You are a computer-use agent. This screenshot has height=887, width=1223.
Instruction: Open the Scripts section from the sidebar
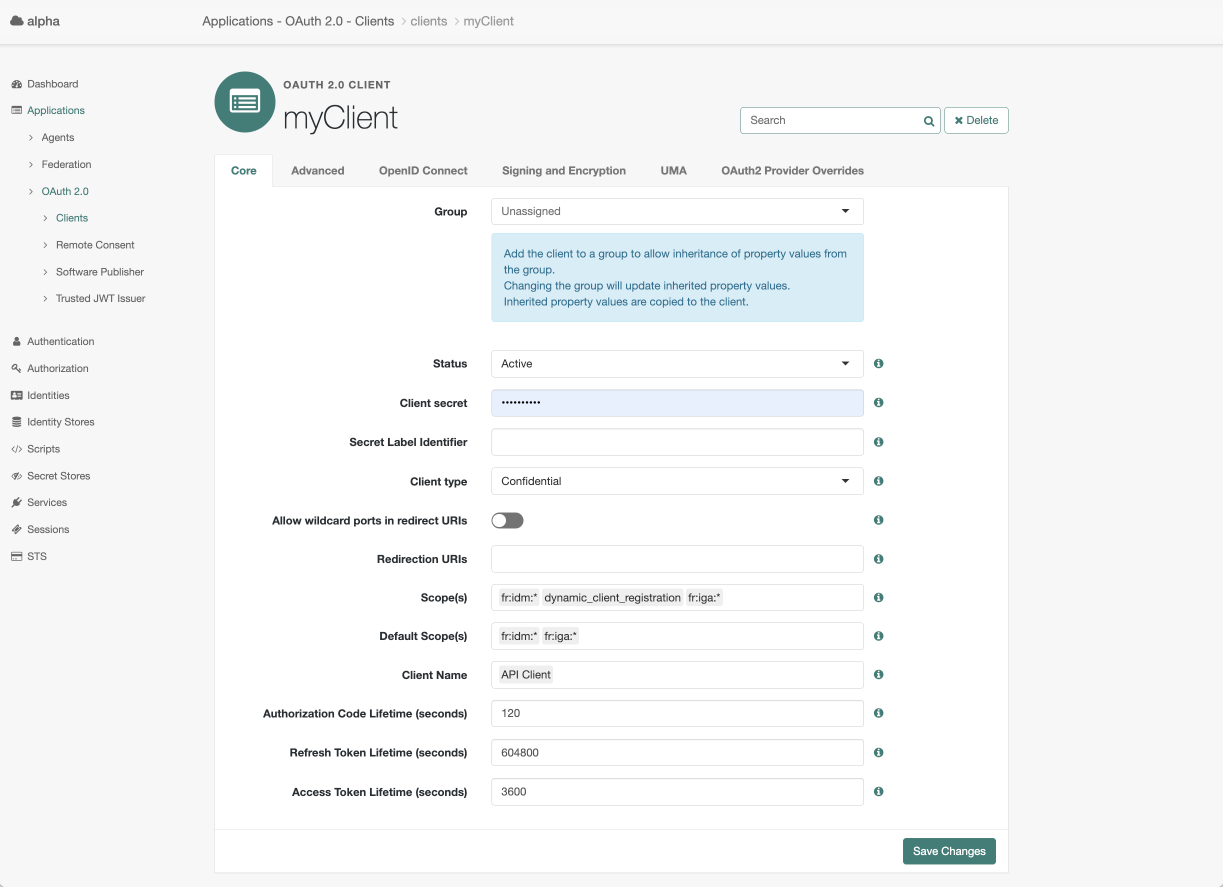[x=17, y=448]
